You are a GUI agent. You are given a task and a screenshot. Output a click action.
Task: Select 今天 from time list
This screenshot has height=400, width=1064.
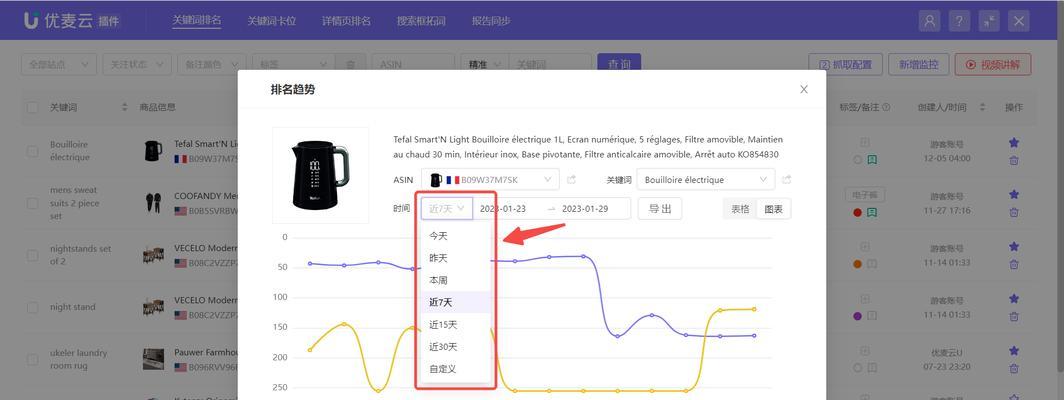[x=456, y=236]
